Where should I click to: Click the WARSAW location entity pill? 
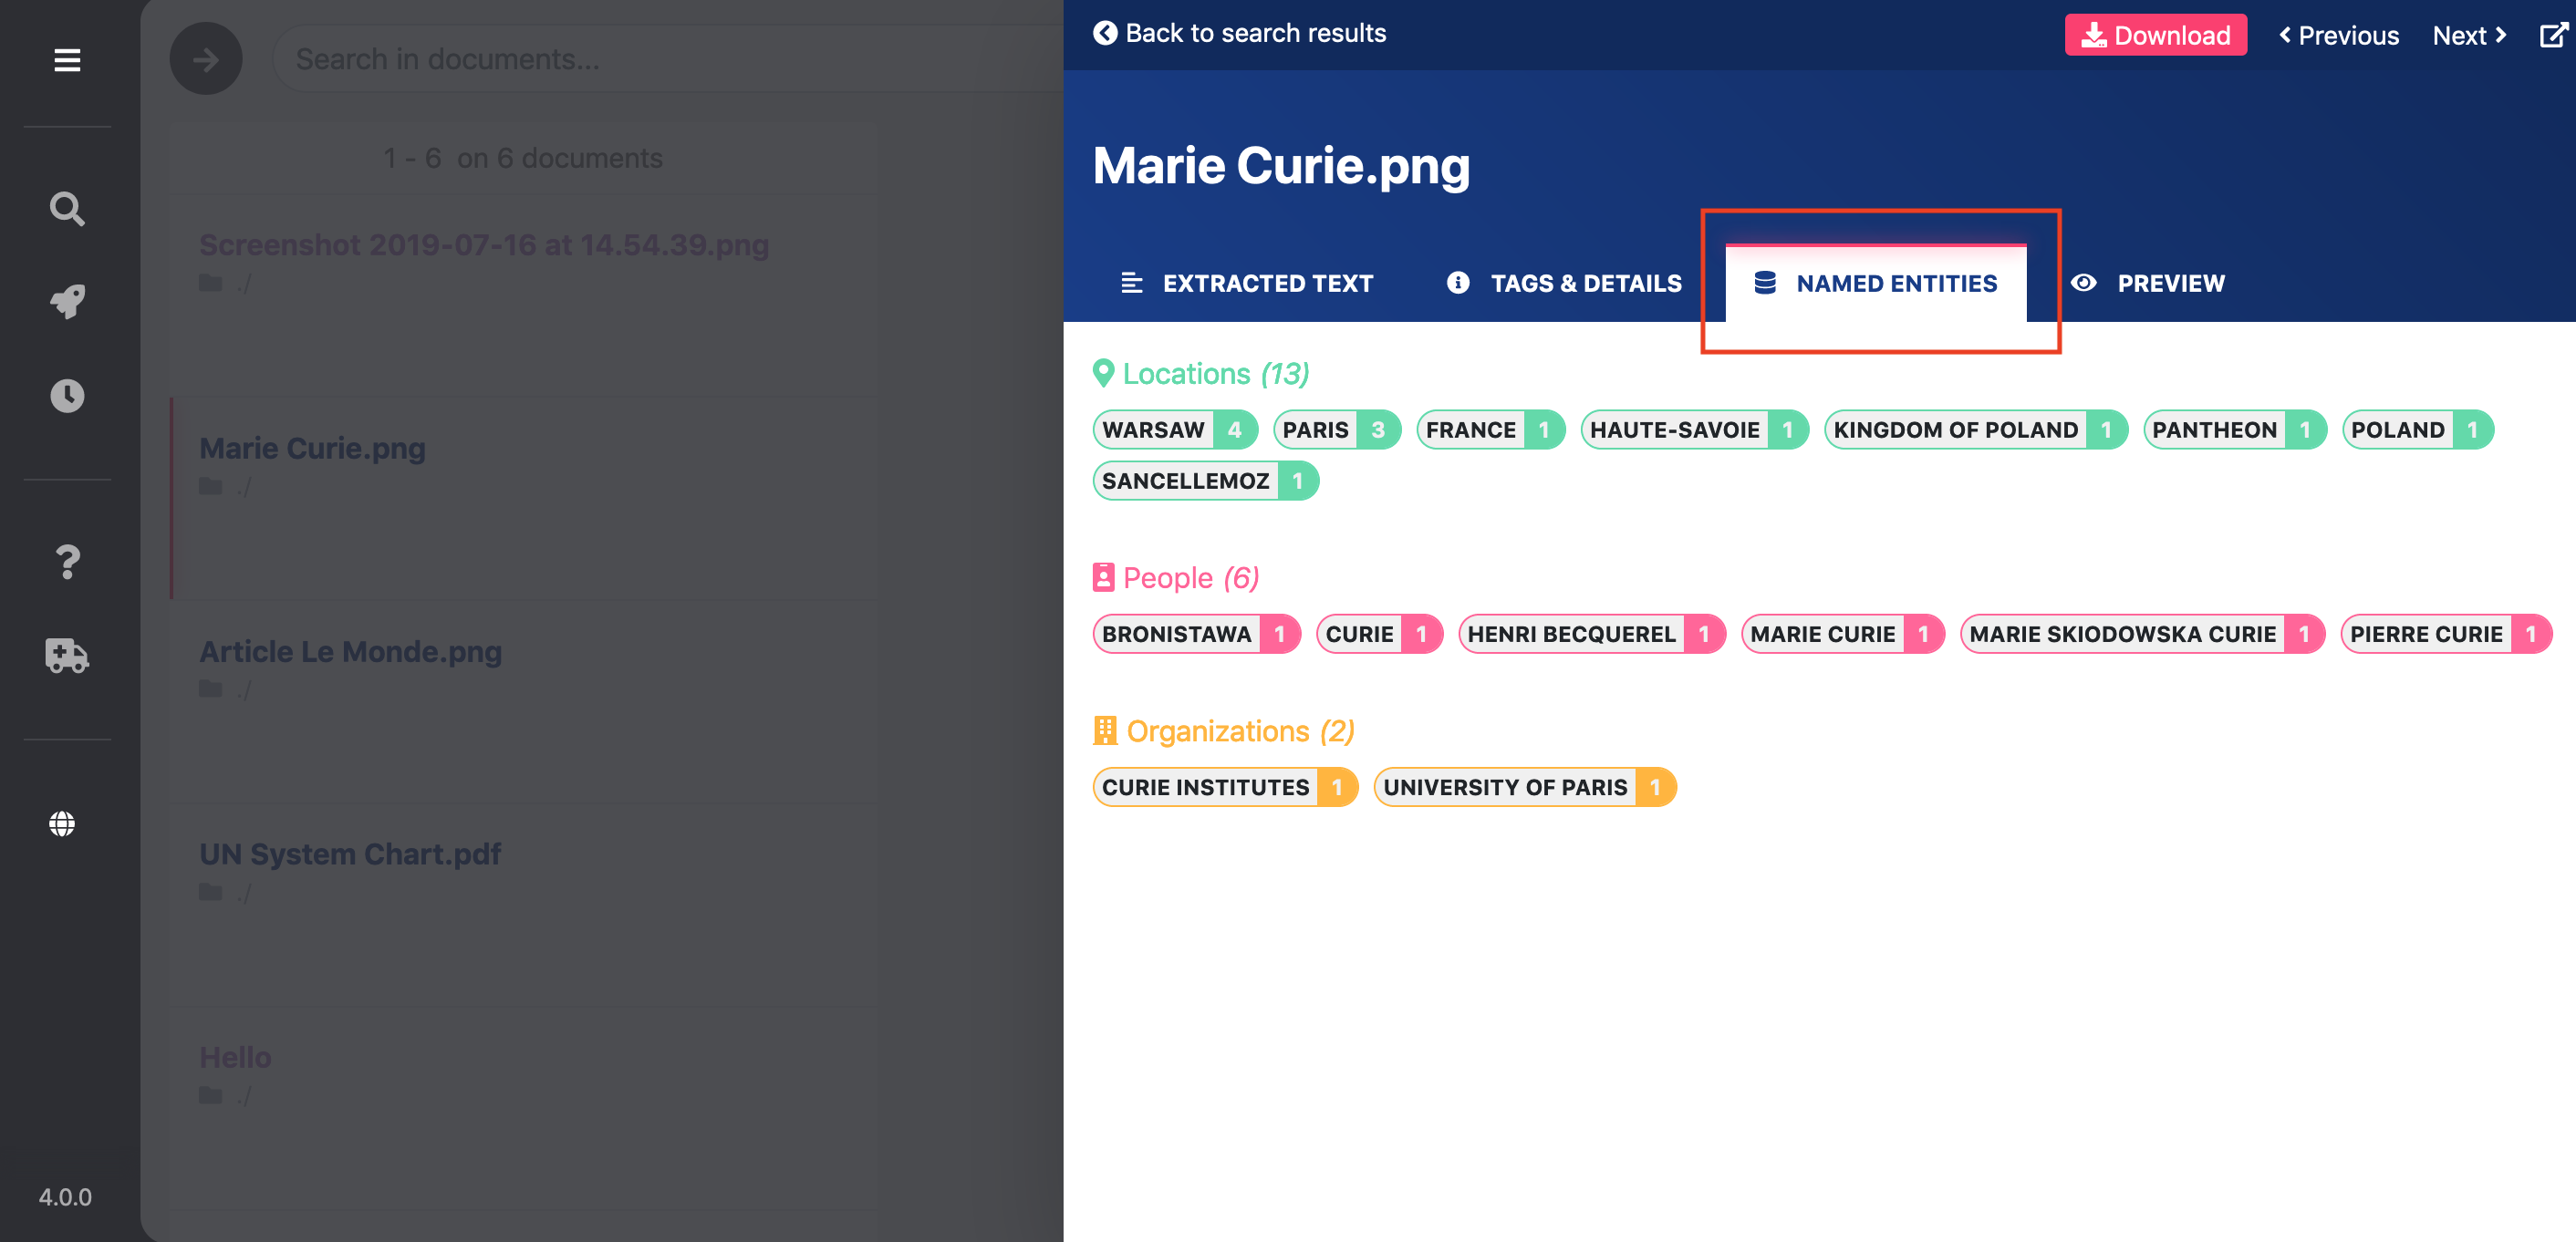pos(1175,430)
